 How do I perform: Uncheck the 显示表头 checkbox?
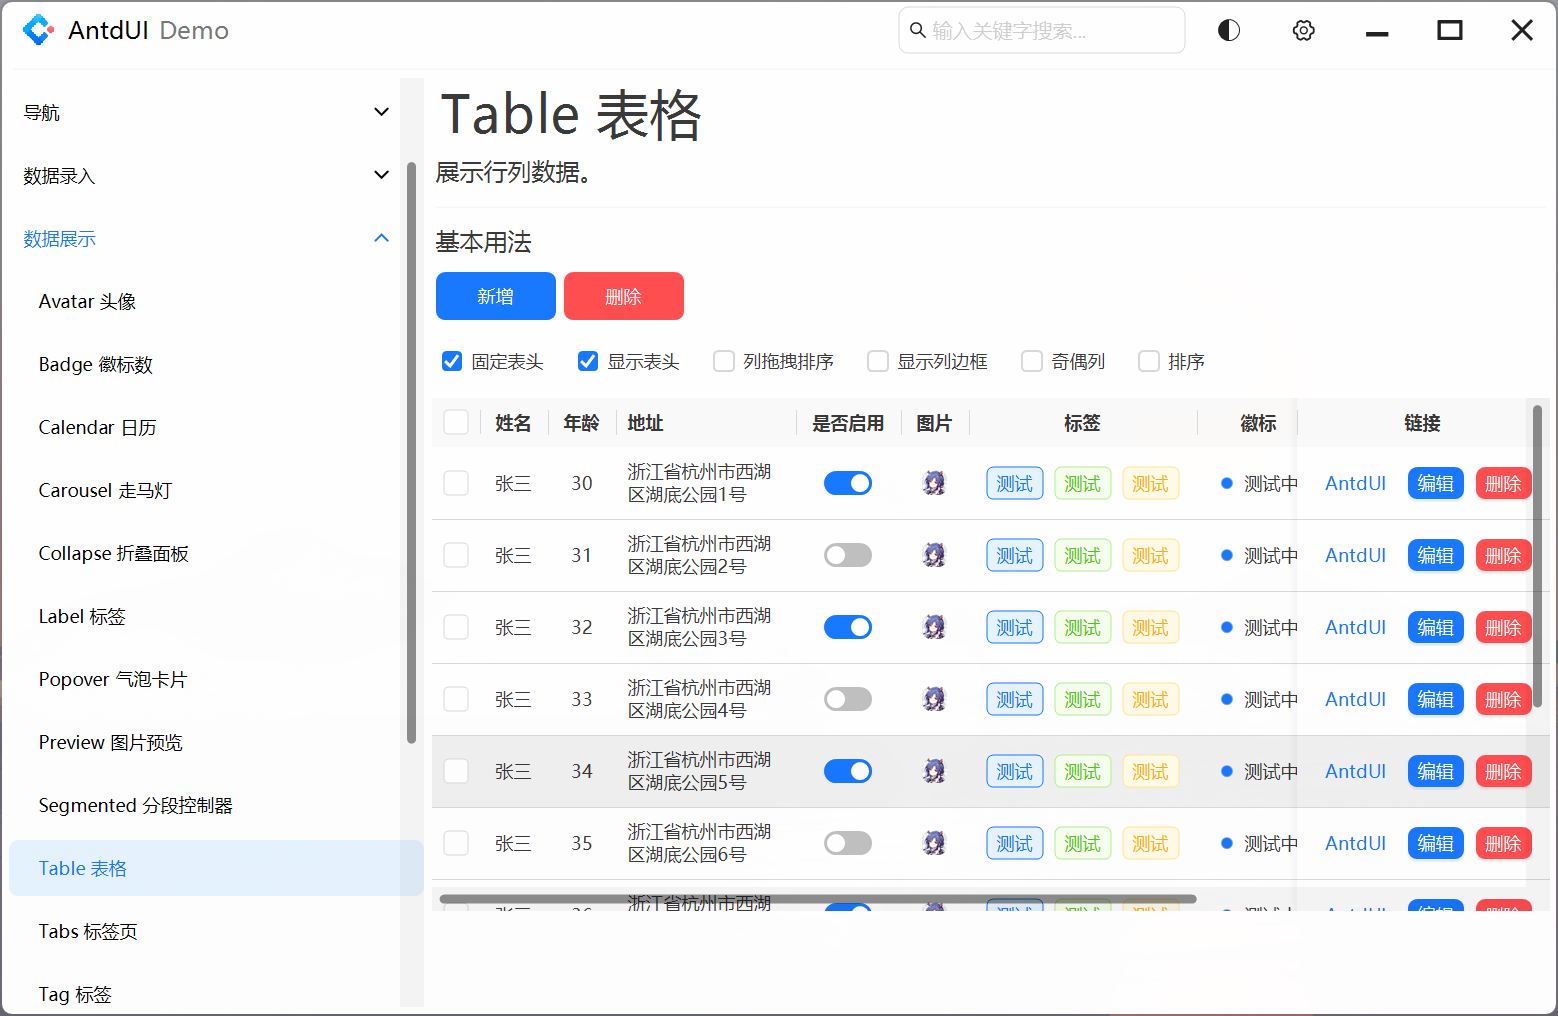[x=587, y=361]
